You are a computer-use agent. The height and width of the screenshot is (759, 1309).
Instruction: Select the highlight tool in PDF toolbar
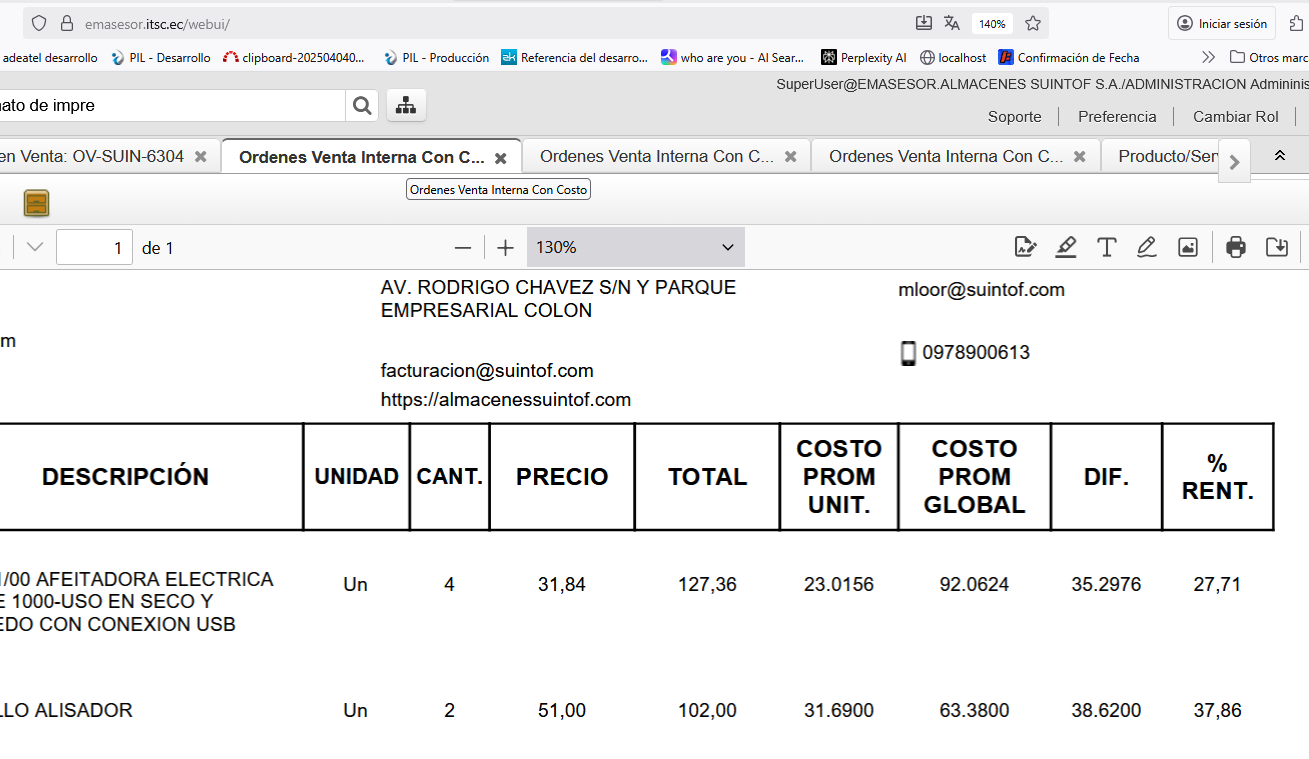click(1066, 247)
